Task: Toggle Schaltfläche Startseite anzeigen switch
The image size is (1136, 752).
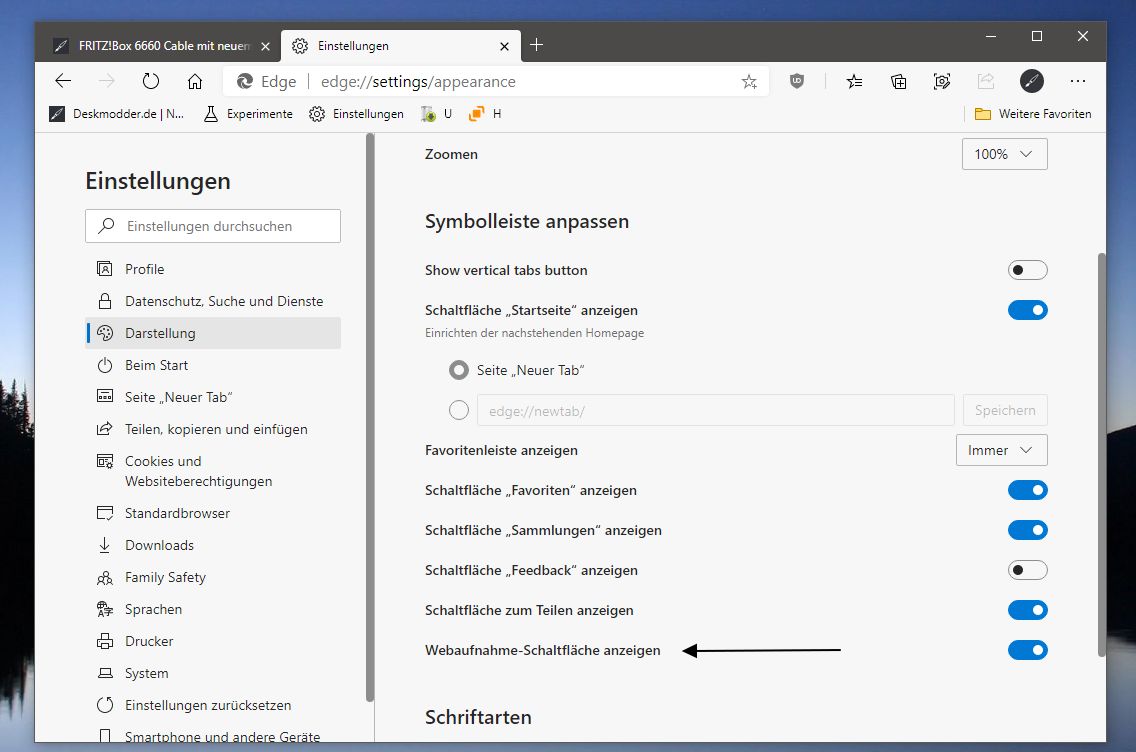Action: (1027, 310)
